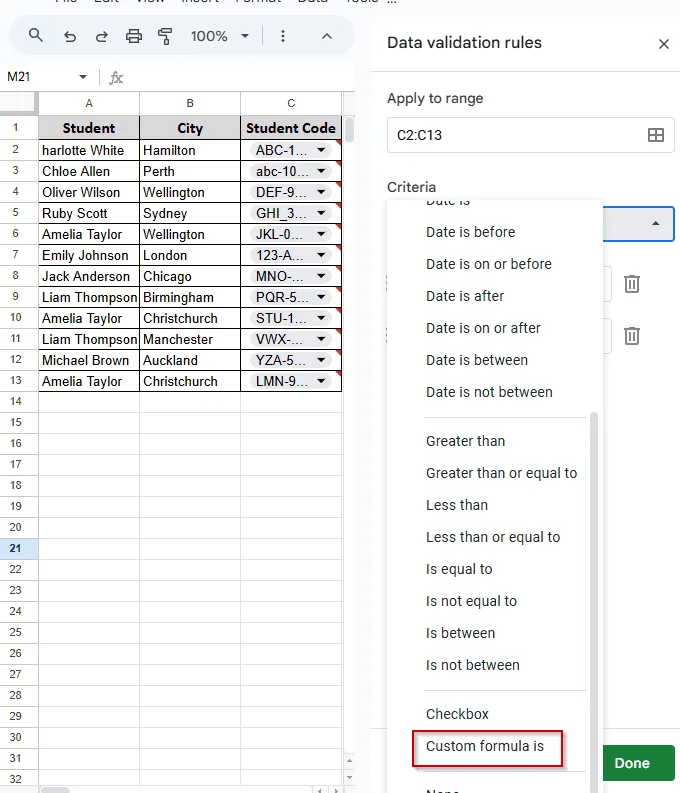Select column C header
The height and width of the screenshot is (793, 680).
tap(291, 103)
